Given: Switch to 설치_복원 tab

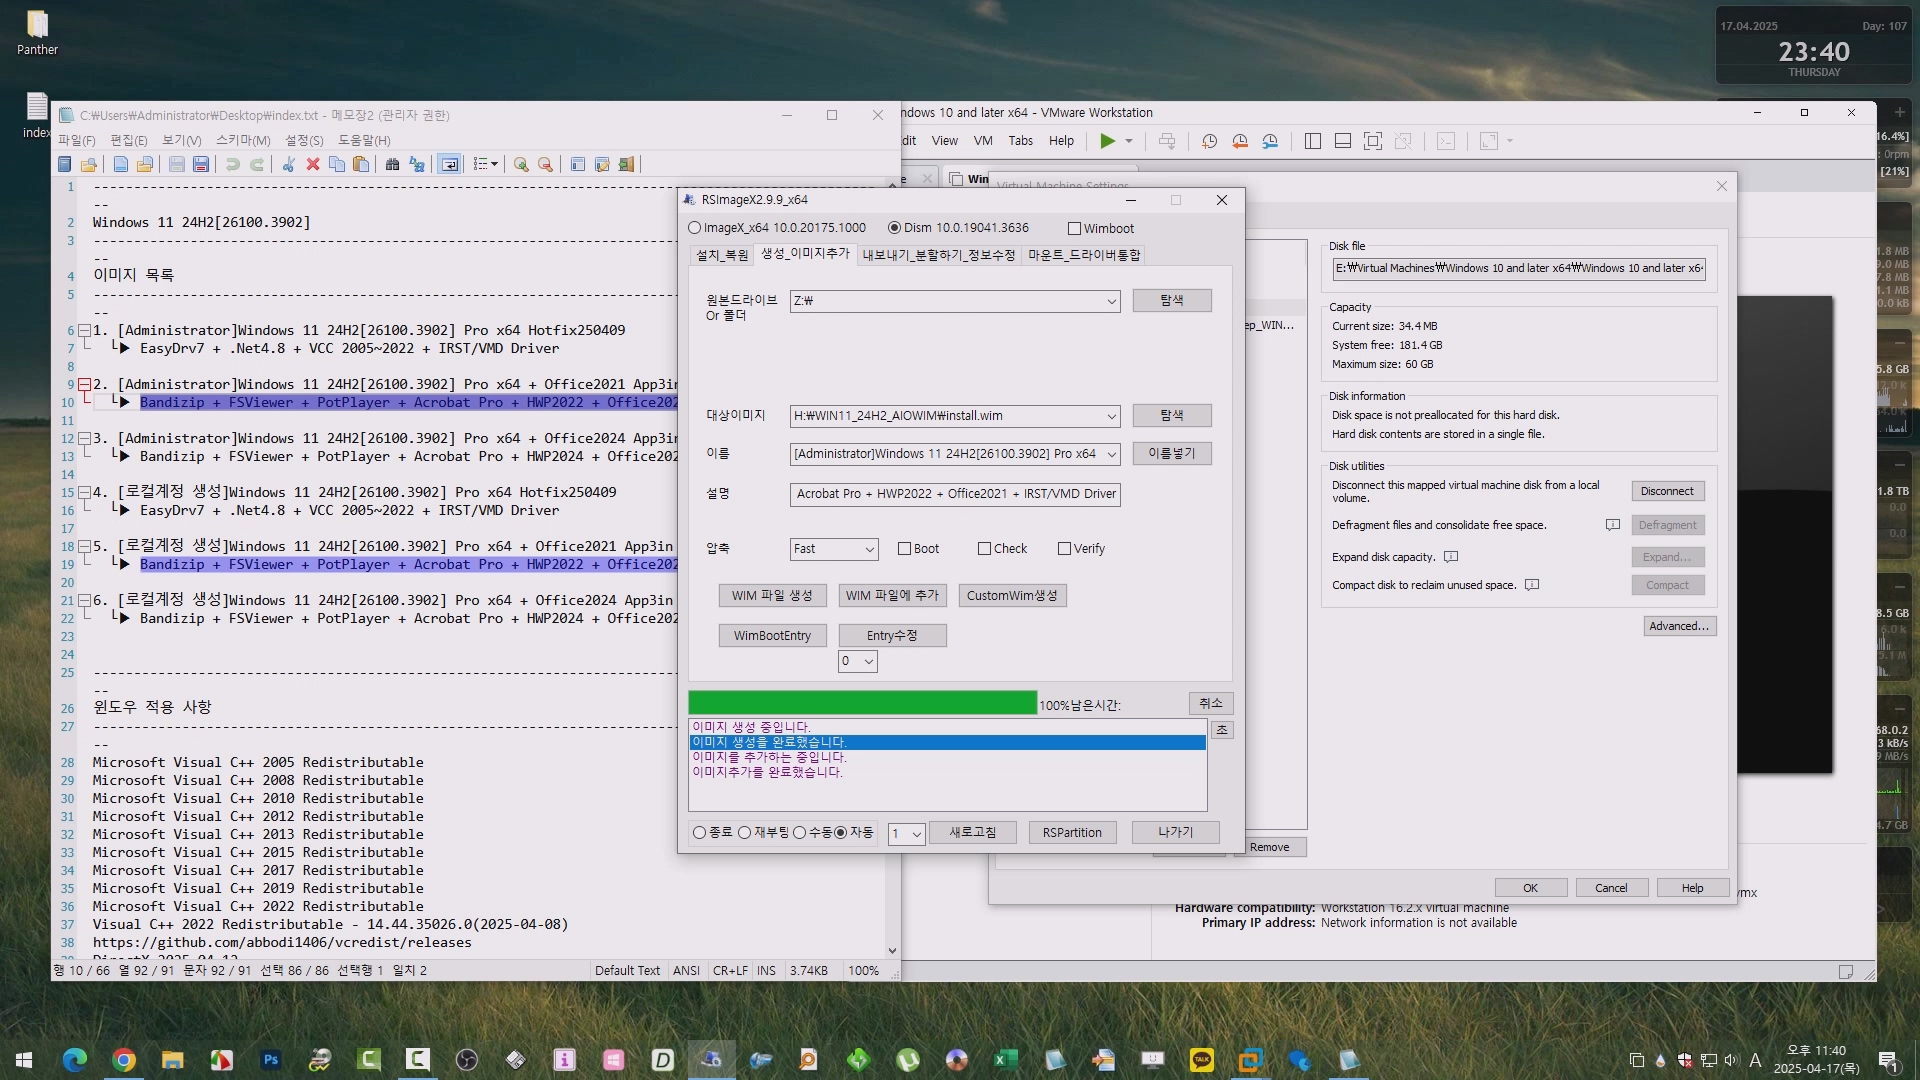Looking at the screenshot, I should (722, 255).
